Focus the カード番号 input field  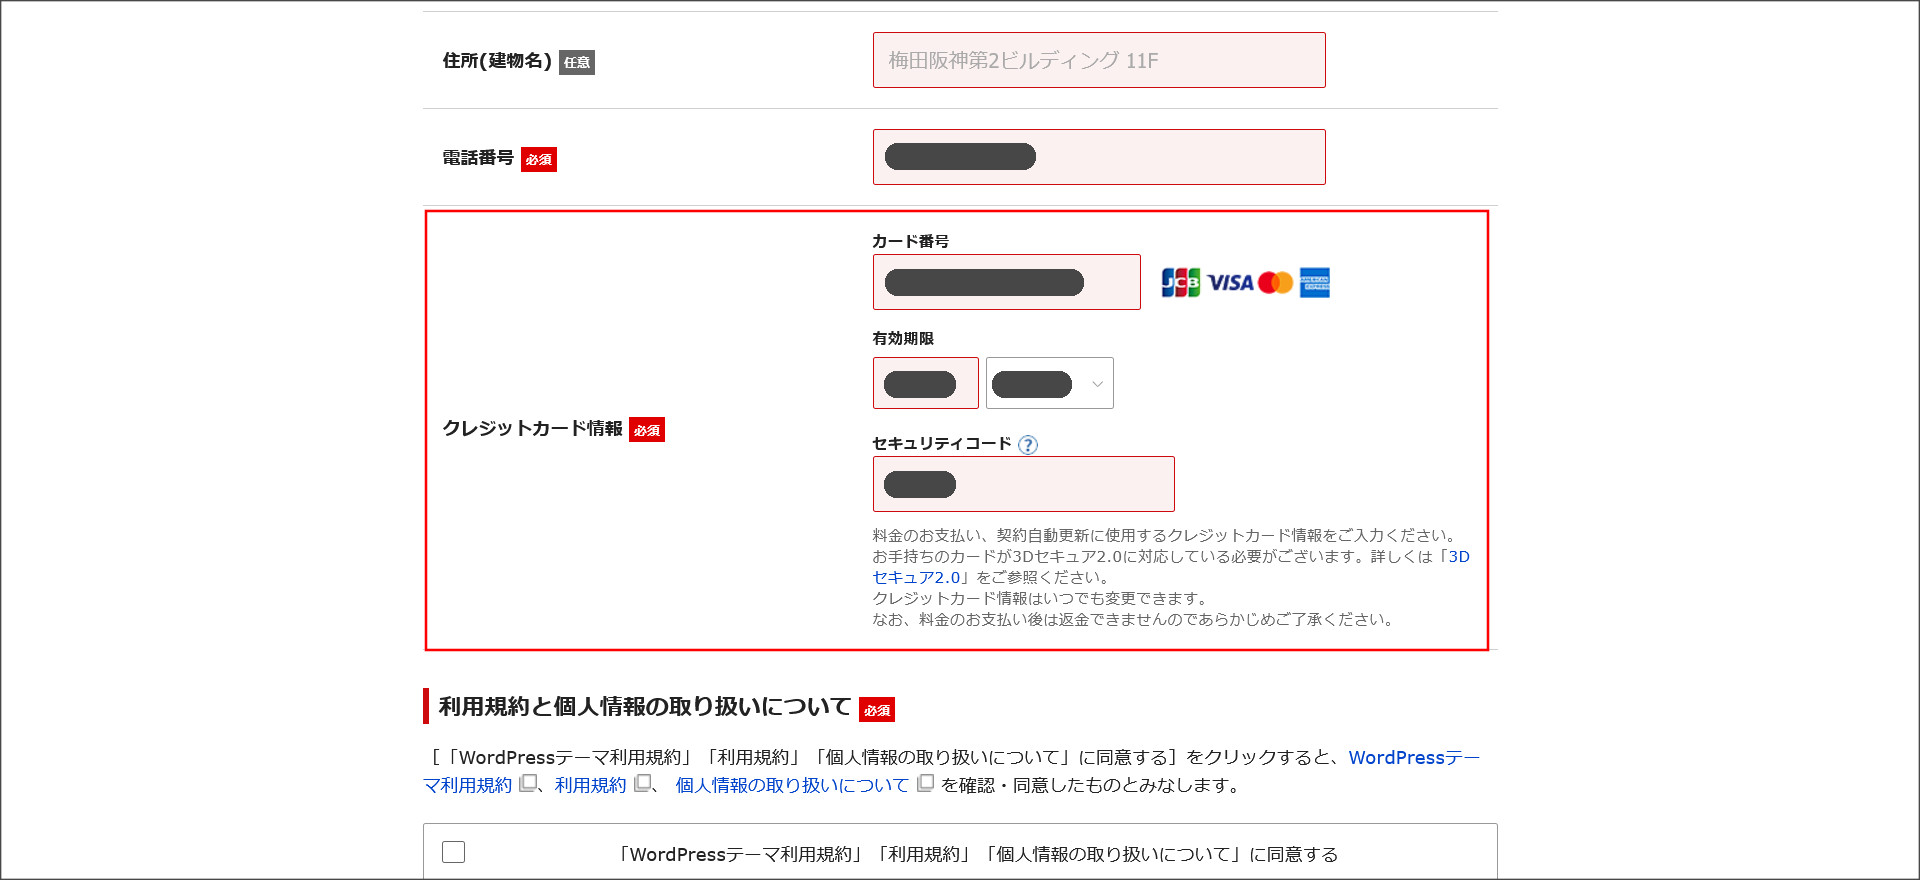[x=1006, y=283]
